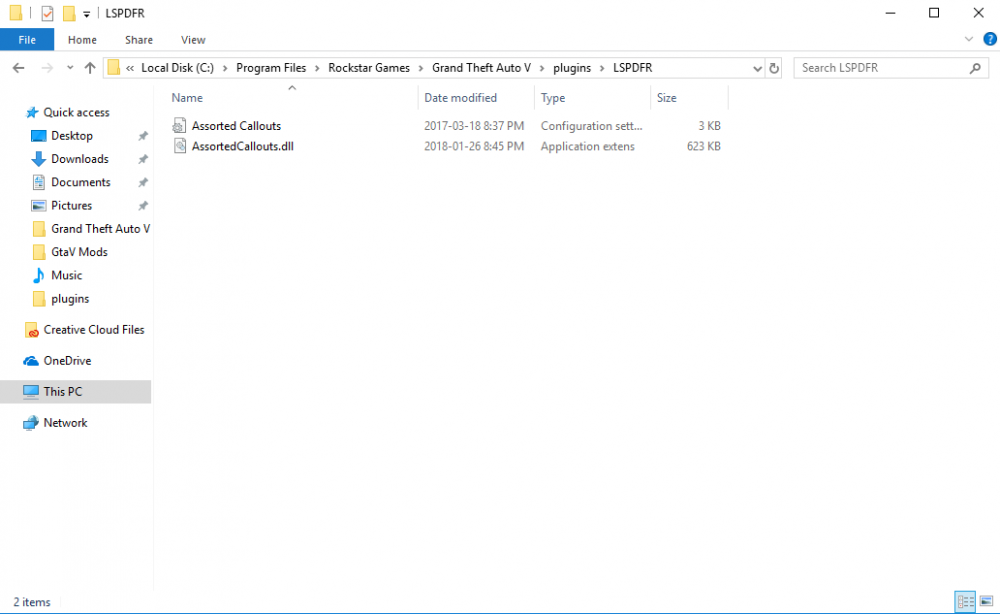1000x614 pixels.
Task: Select Grand Theft Auto V breadcrumb
Action: pyautogui.click(x=482, y=68)
